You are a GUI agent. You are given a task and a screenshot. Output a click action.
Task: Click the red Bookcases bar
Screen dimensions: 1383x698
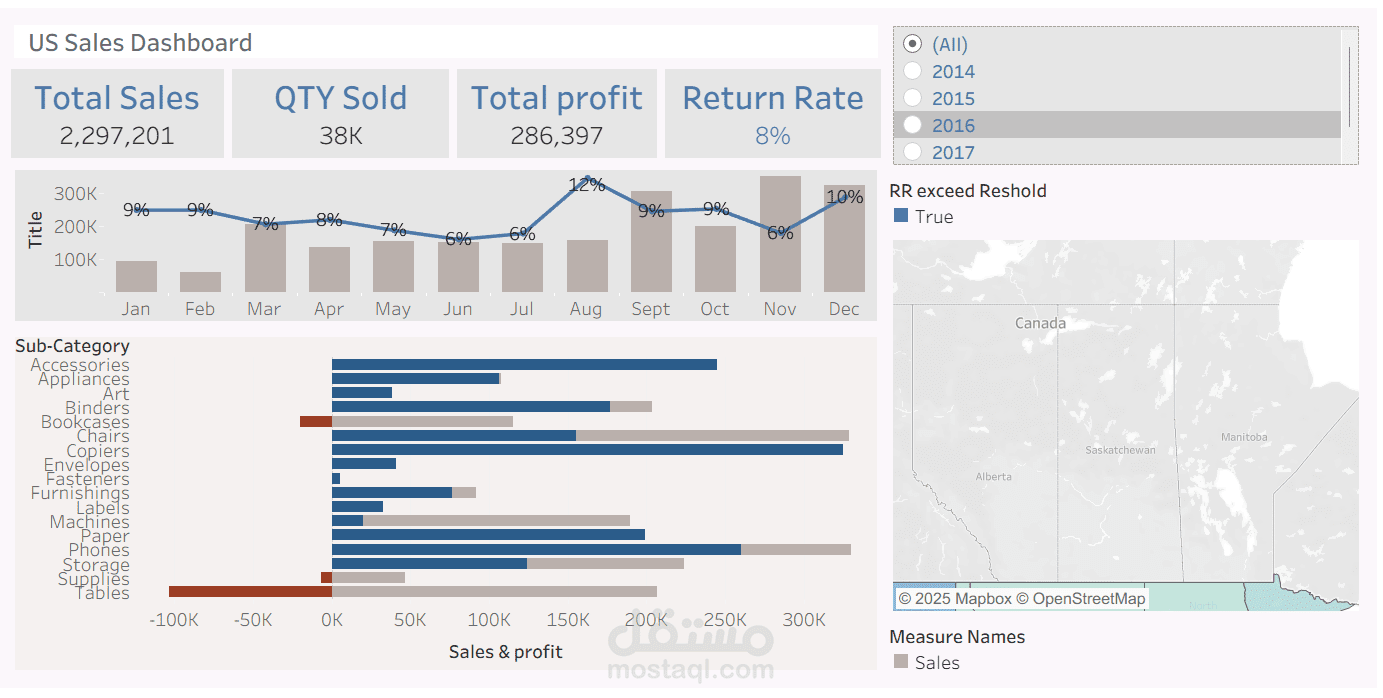click(315, 421)
